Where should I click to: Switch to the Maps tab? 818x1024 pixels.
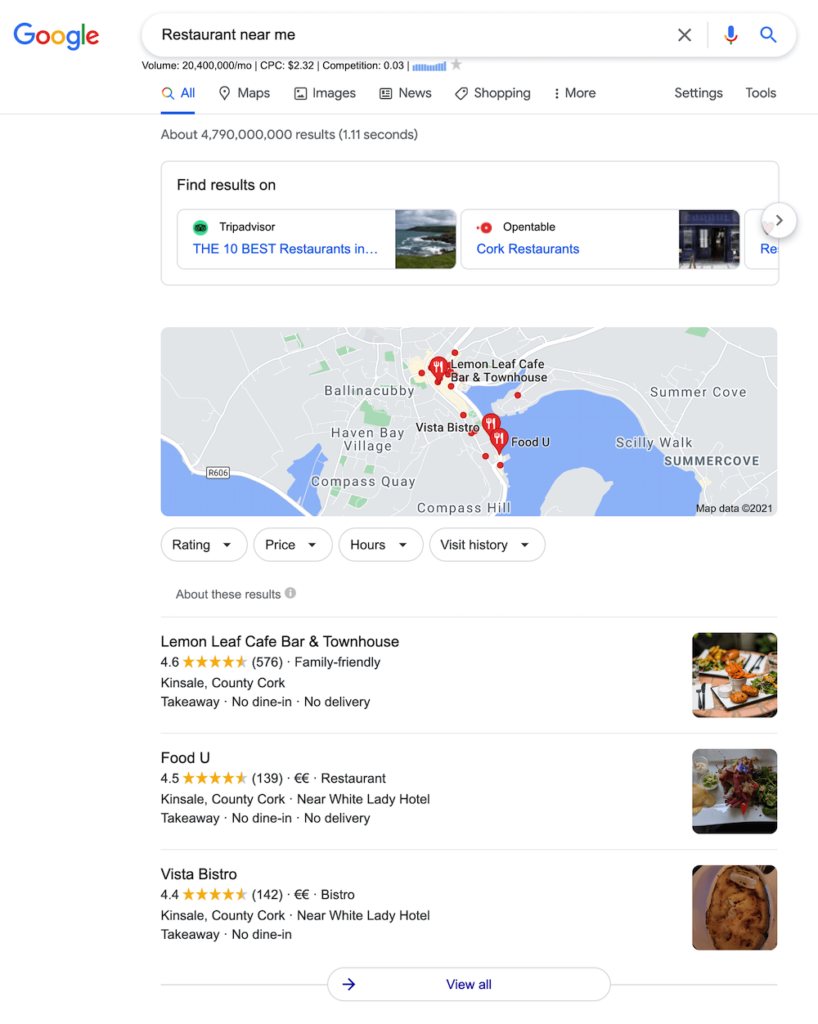[x=244, y=93]
